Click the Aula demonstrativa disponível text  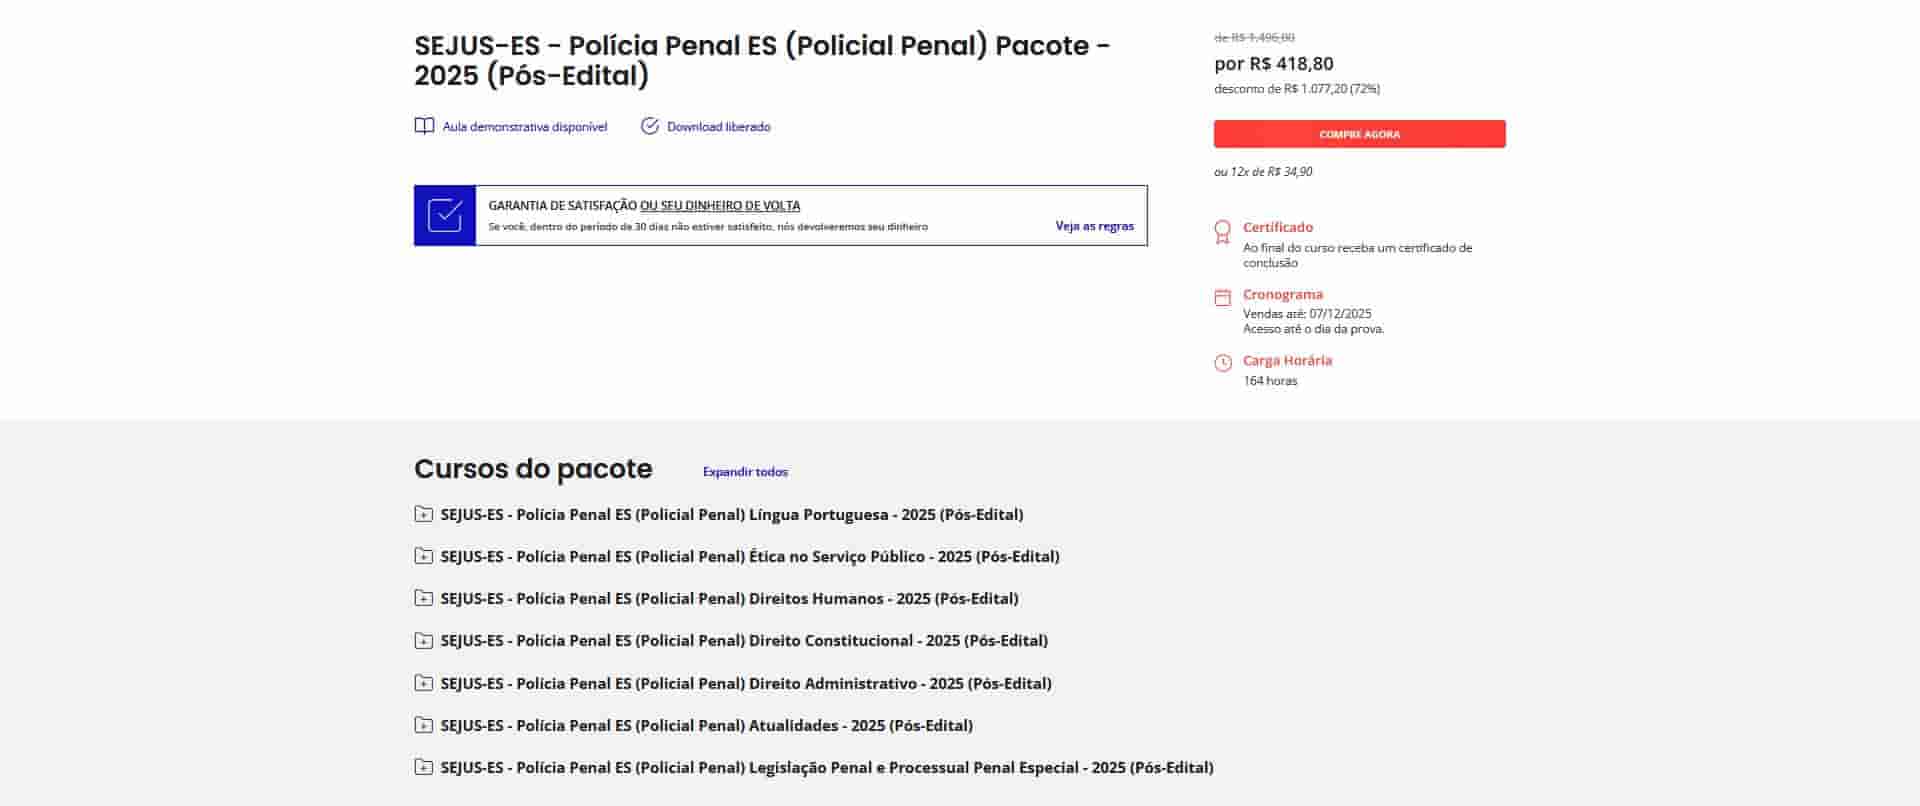tap(525, 127)
